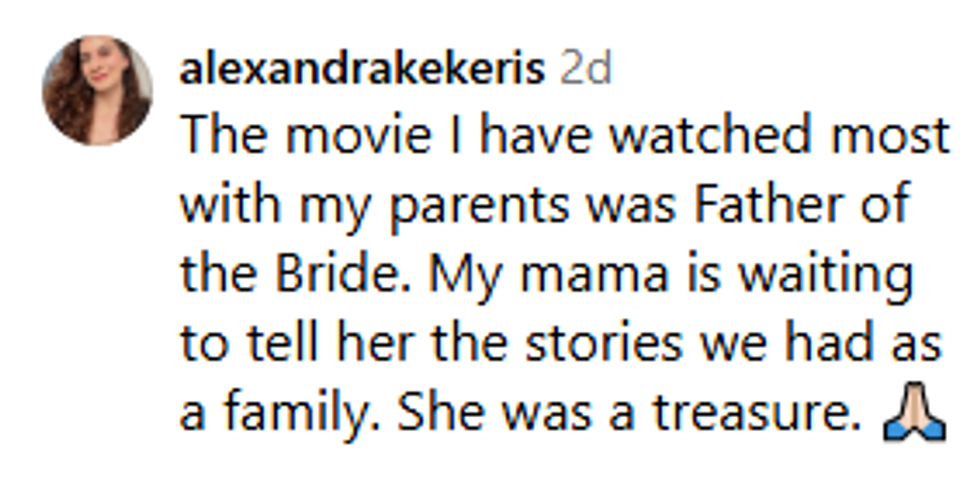Viewport: 980px width, 485px height.
Task: Click the word "stories" in the comment
Action: [631, 345]
